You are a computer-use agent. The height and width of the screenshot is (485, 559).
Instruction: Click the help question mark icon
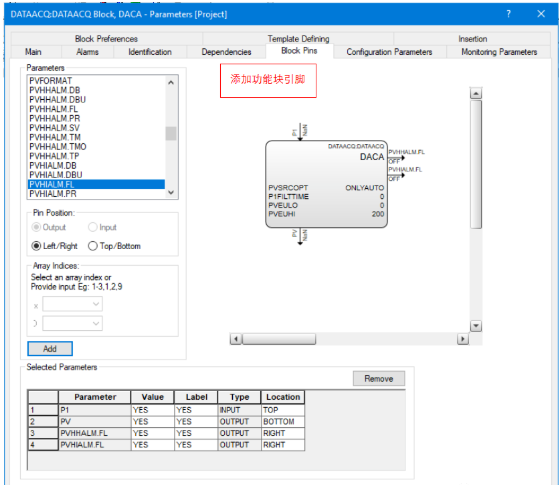(x=508, y=14)
